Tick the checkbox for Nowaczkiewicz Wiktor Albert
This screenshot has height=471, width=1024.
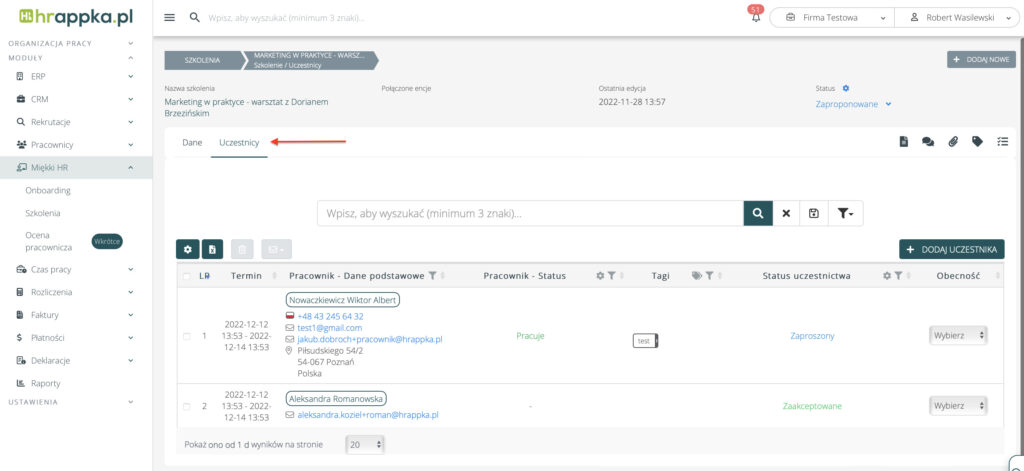pyautogui.click(x=186, y=336)
